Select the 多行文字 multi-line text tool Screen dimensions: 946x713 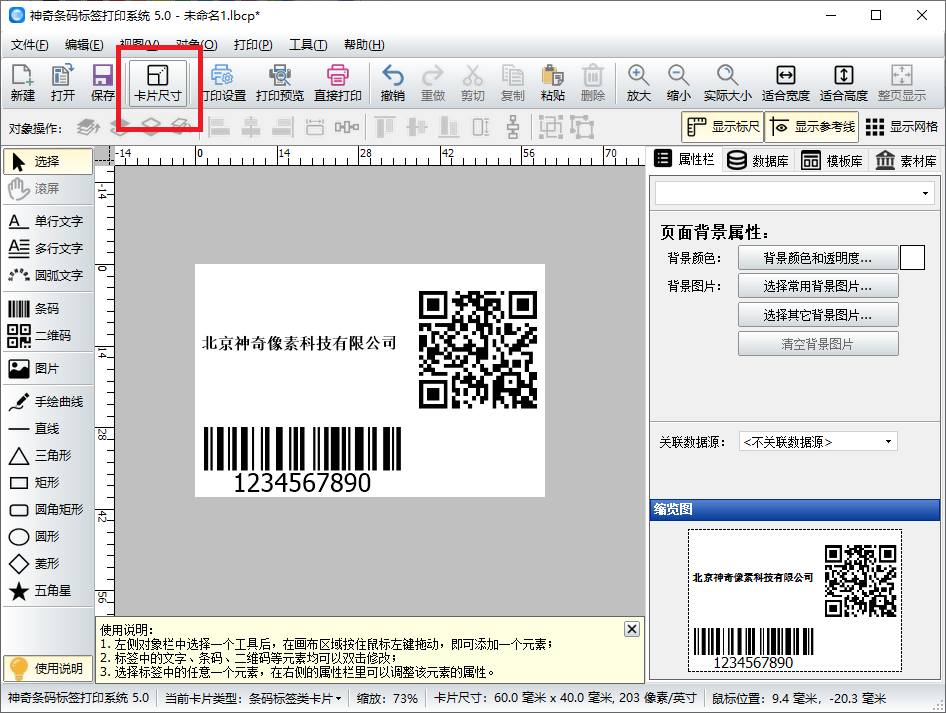(48, 248)
